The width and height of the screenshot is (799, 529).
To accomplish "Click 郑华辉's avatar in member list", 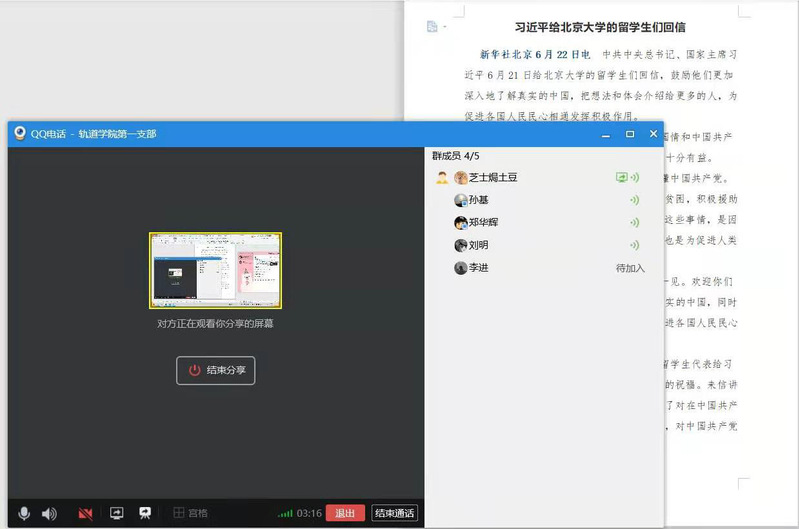I will click(x=460, y=223).
